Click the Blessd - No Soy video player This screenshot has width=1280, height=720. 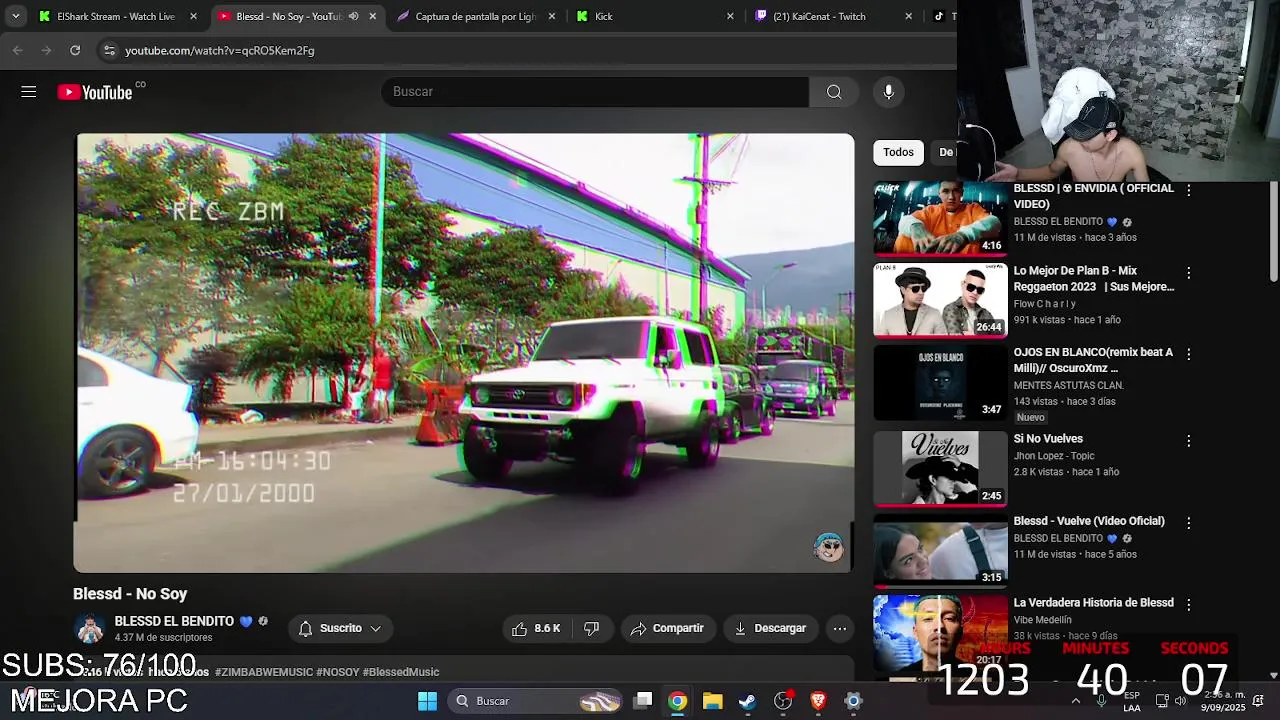point(465,352)
